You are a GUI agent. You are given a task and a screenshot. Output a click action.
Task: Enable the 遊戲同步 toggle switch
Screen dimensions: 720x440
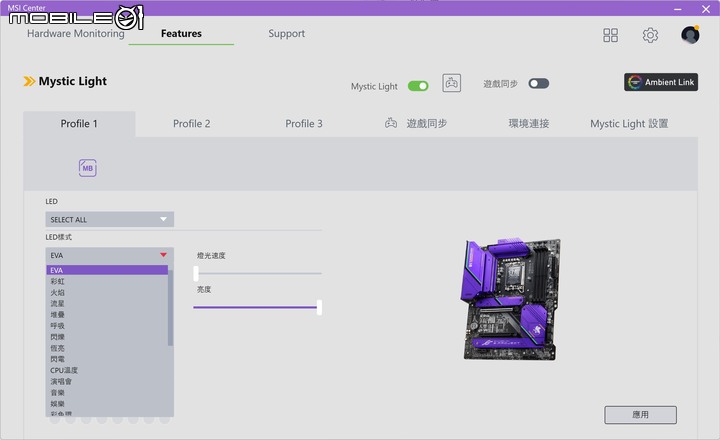coord(539,84)
